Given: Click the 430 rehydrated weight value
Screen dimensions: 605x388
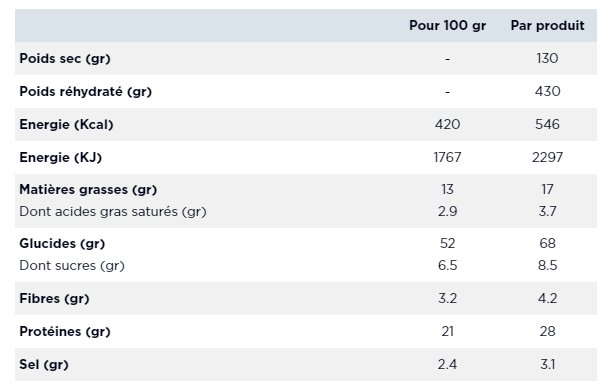Looking at the screenshot, I should coord(547,91).
